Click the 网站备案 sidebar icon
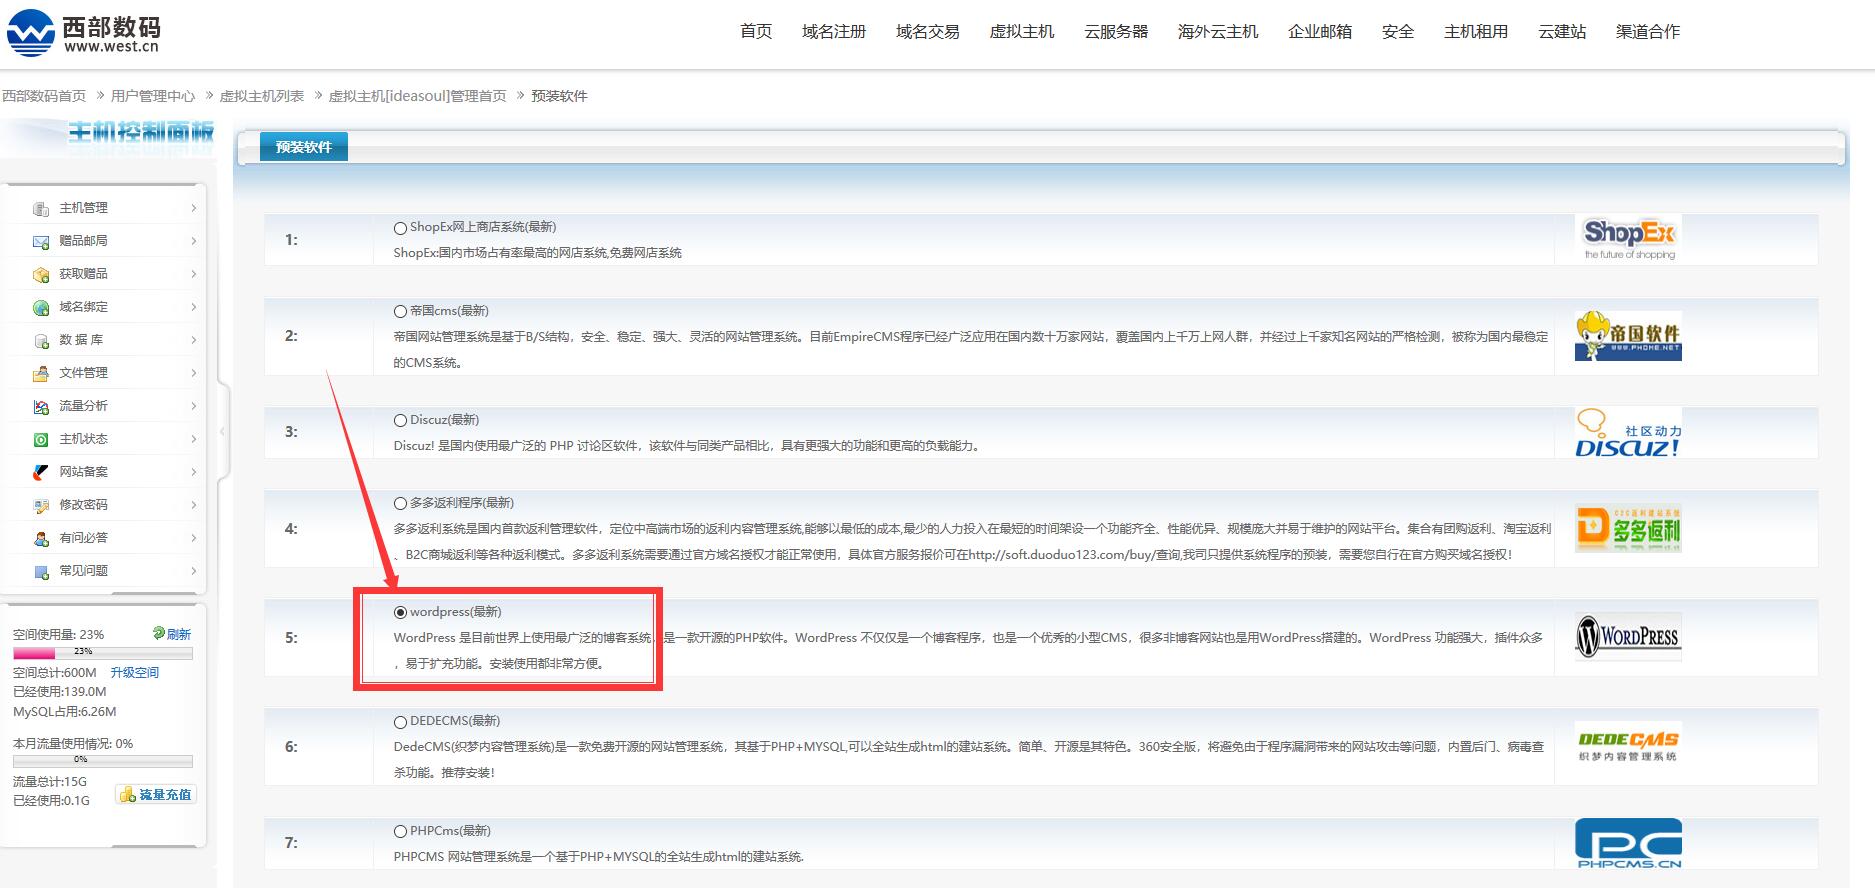This screenshot has width=1875, height=888. (x=41, y=472)
